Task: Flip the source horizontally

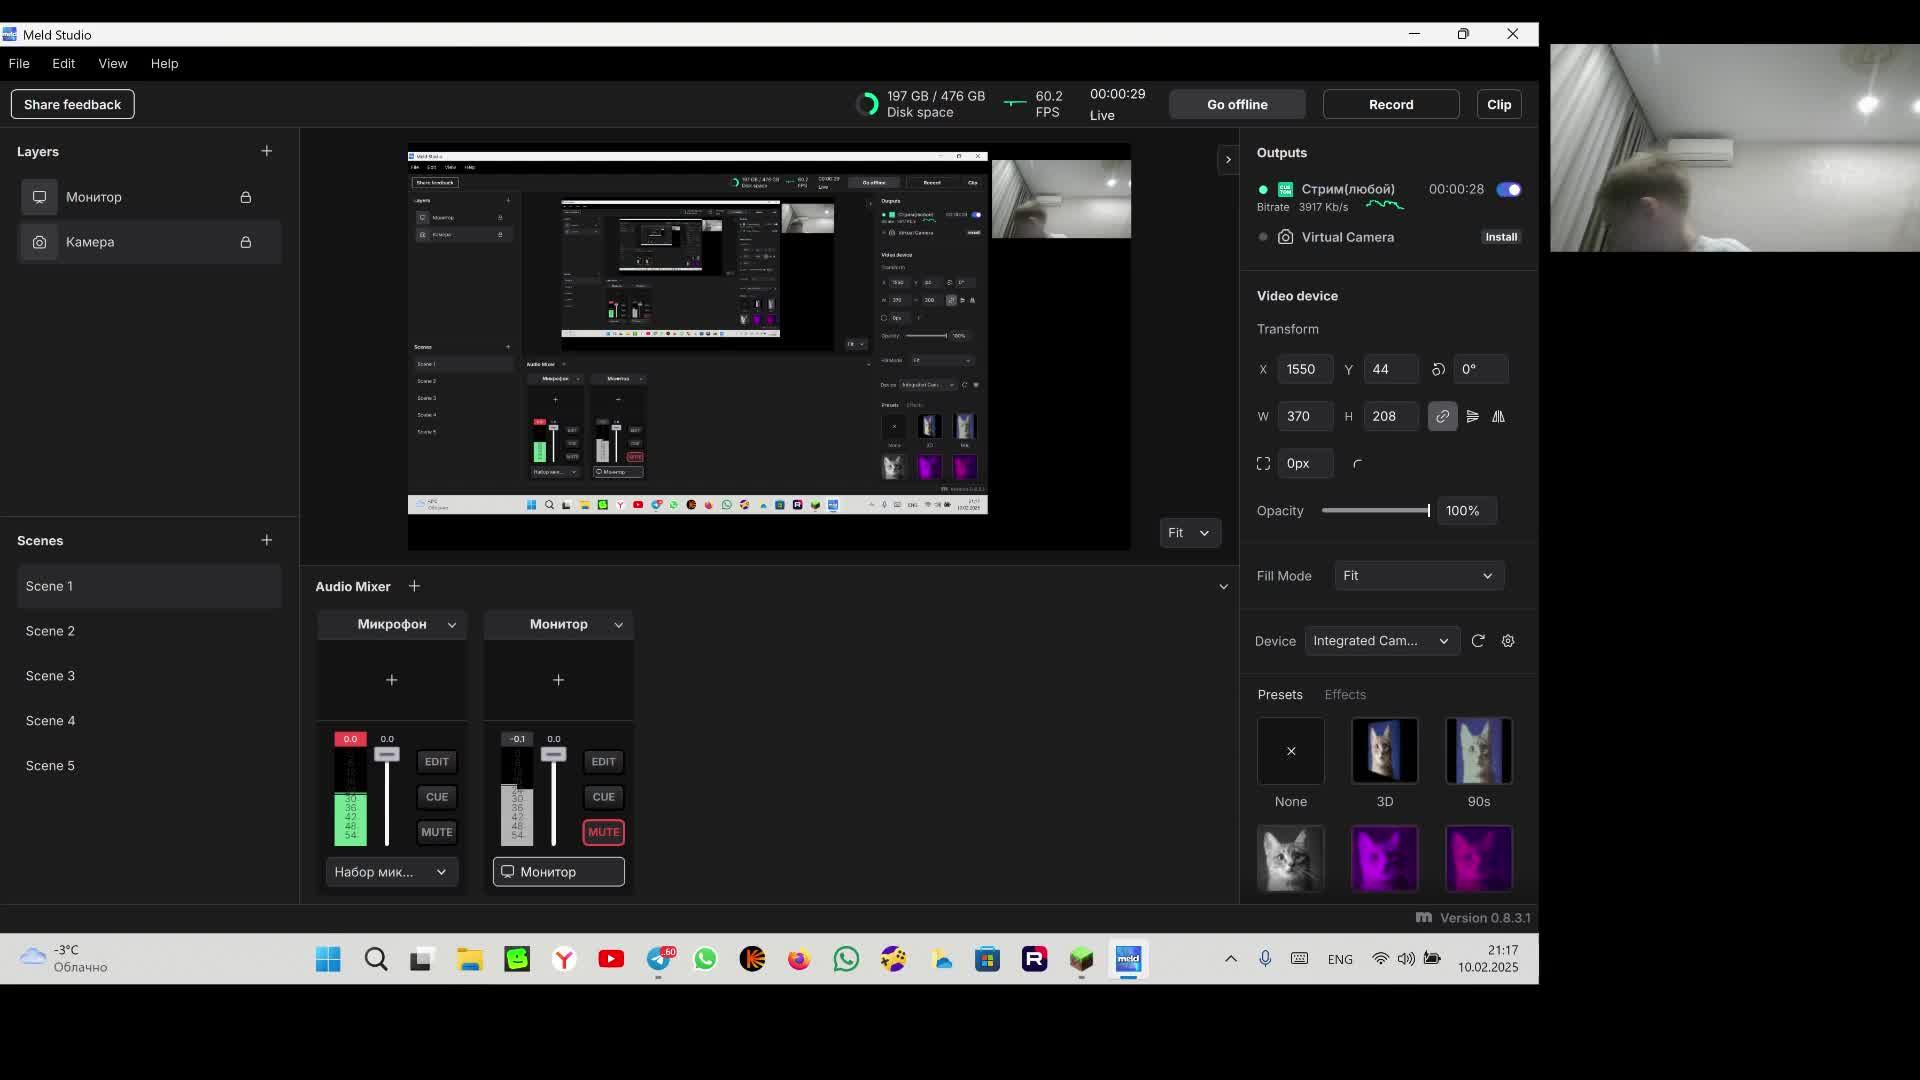Action: point(1498,416)
